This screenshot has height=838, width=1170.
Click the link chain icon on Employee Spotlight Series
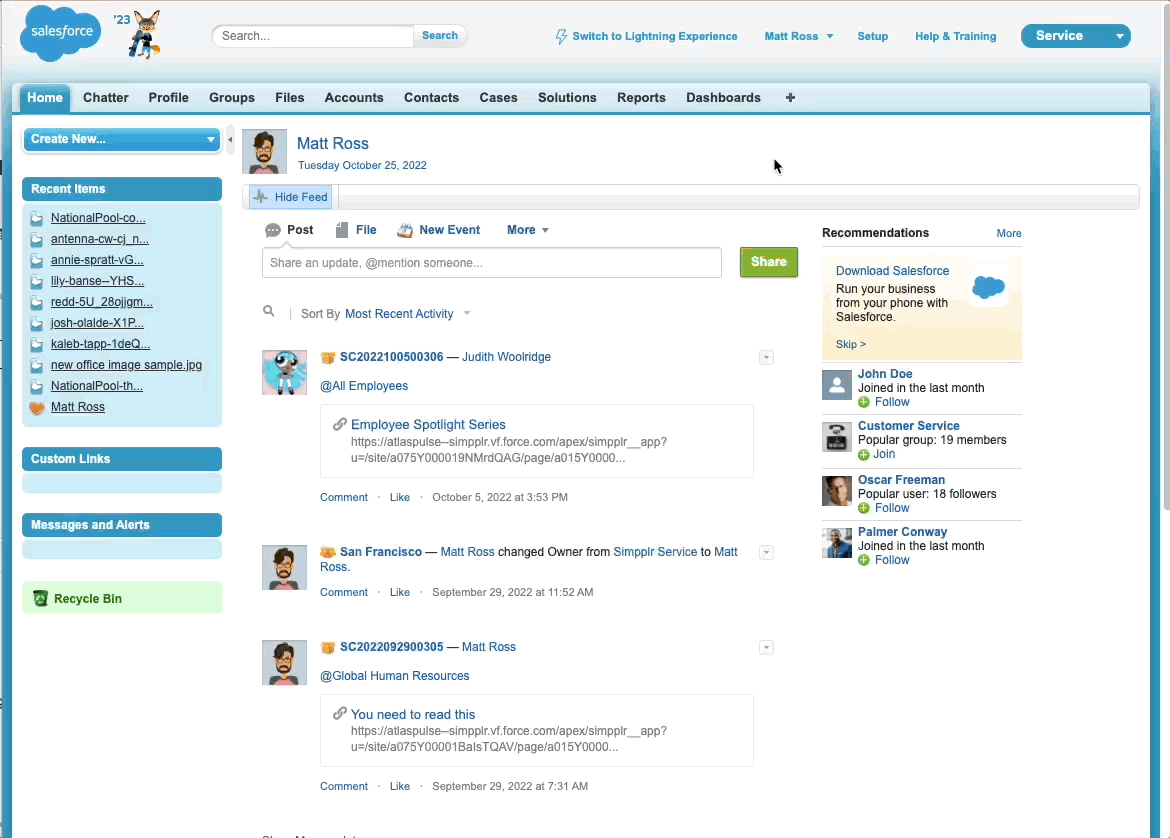(x=340, y=424)
